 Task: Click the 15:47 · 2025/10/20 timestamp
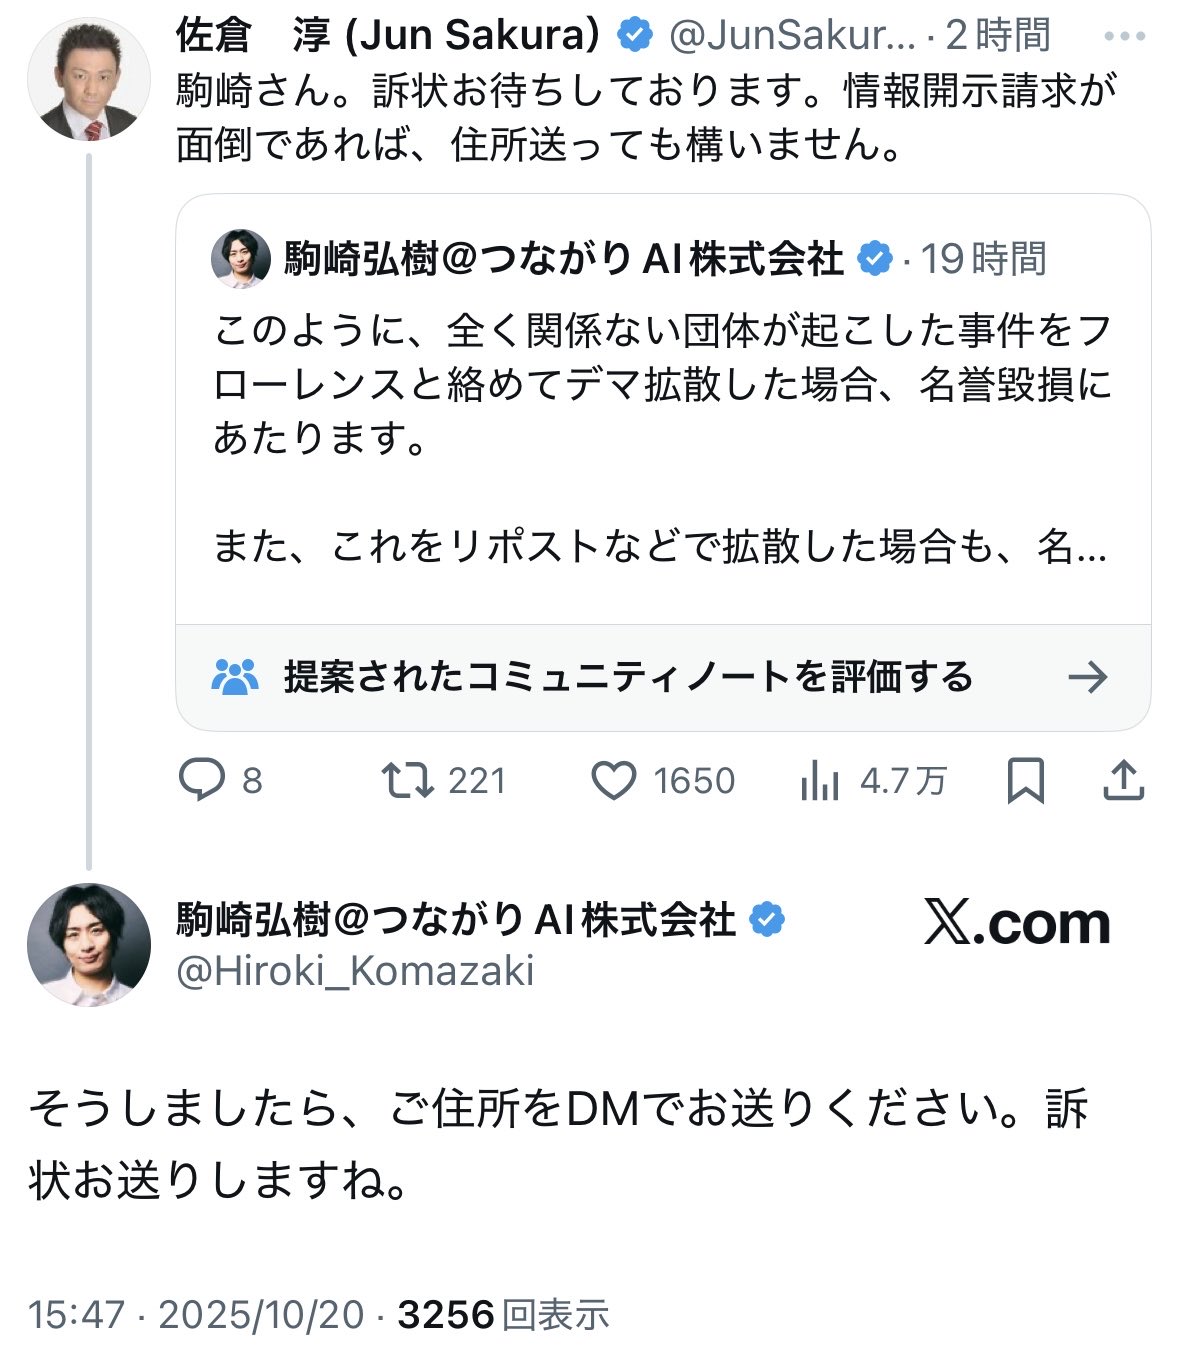click(196, 1314)
